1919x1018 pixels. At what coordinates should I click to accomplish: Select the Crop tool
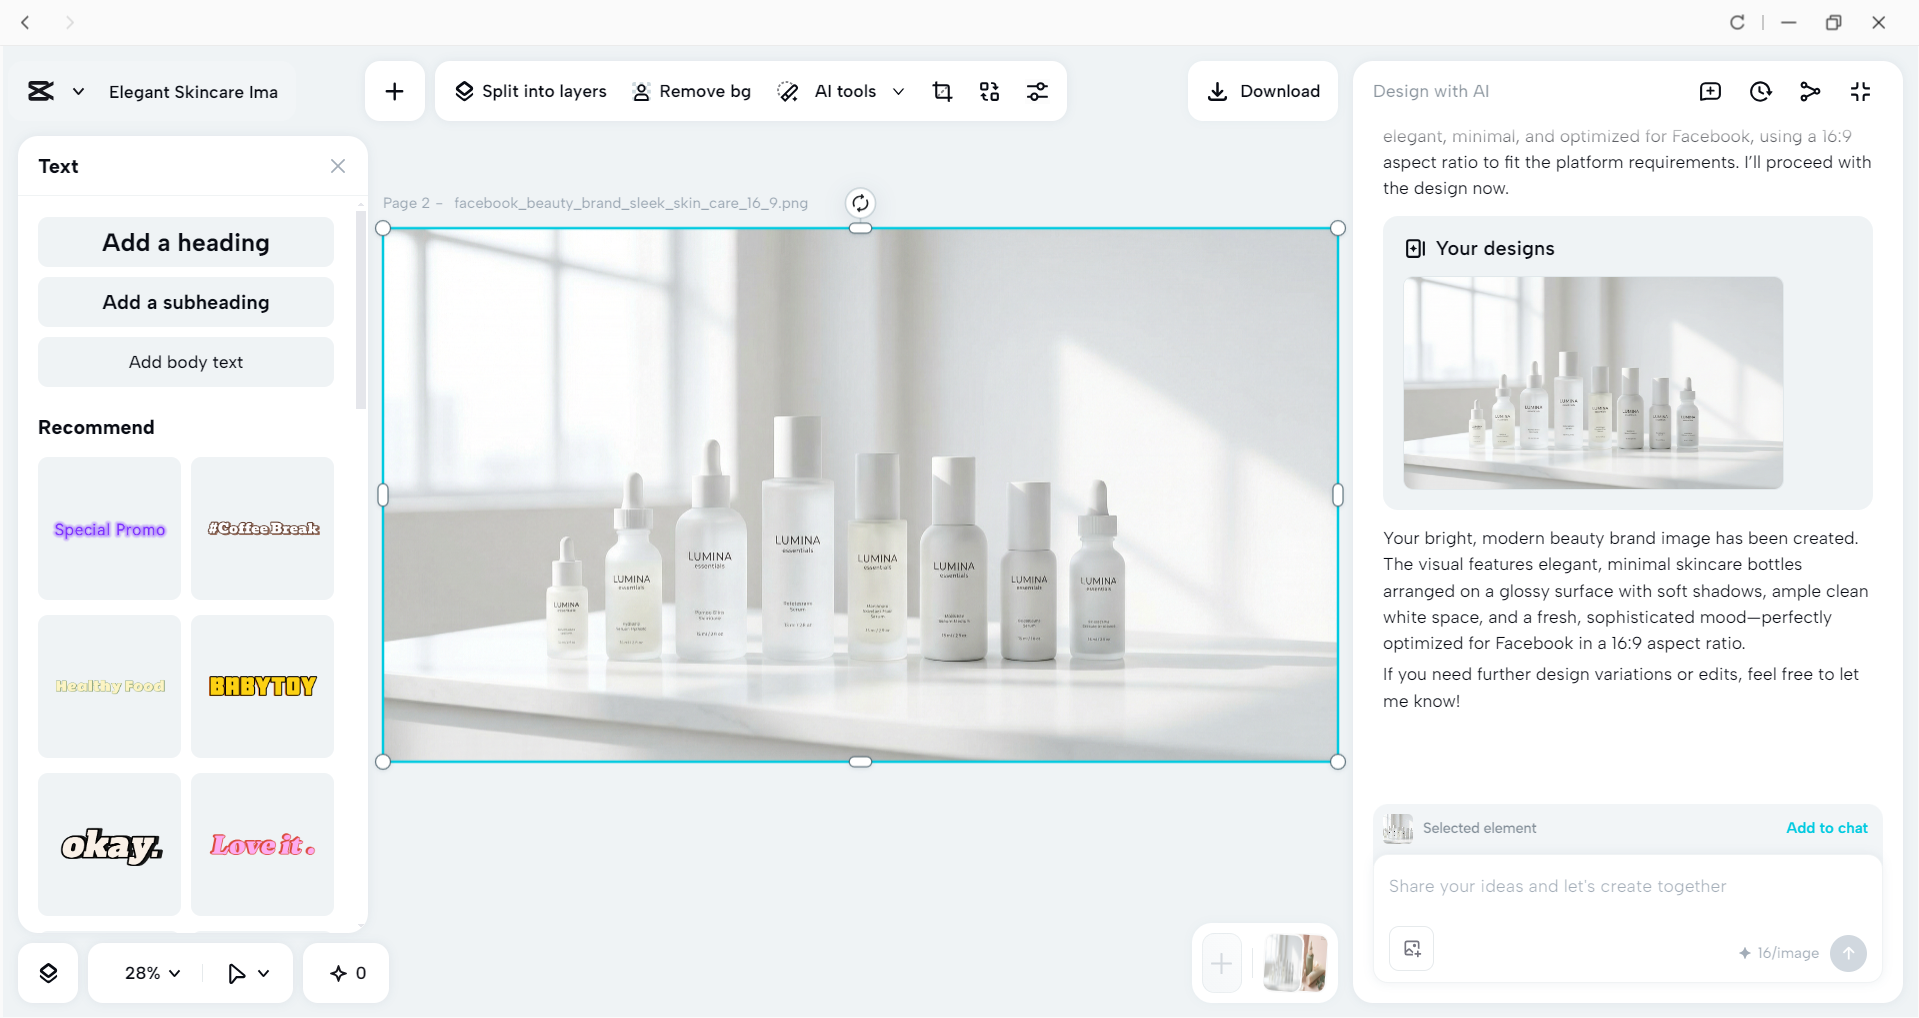(x=942, y=92)
